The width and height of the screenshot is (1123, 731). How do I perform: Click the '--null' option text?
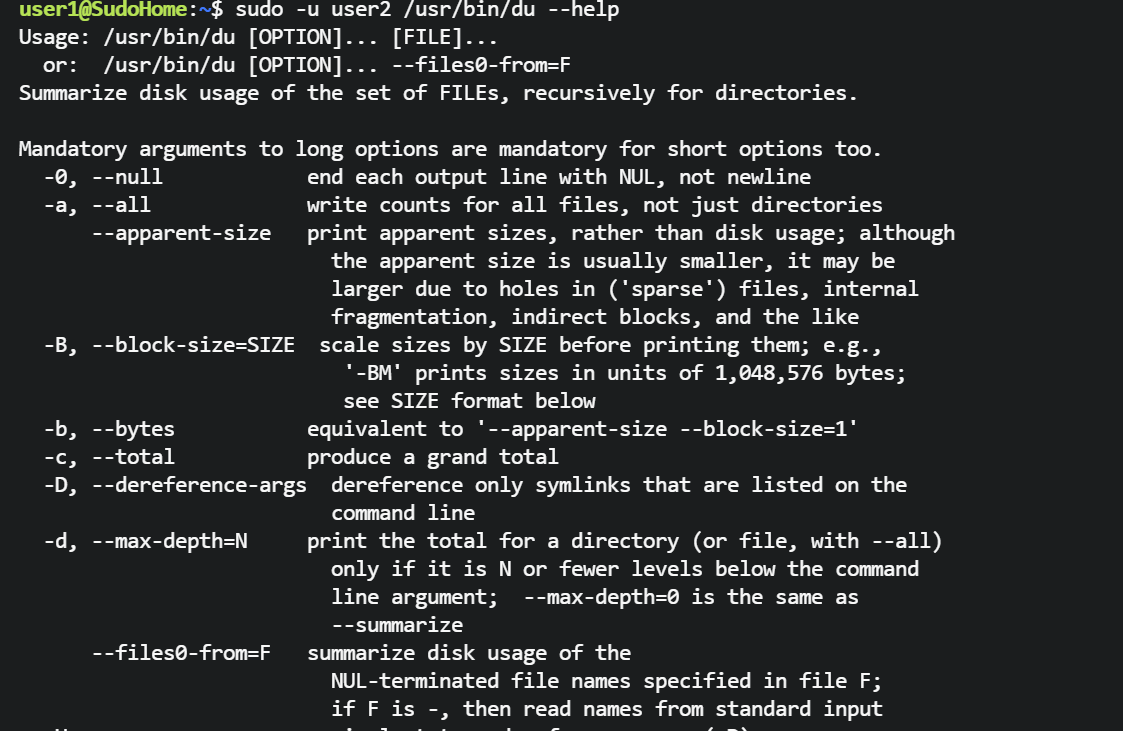click(126, 178)
